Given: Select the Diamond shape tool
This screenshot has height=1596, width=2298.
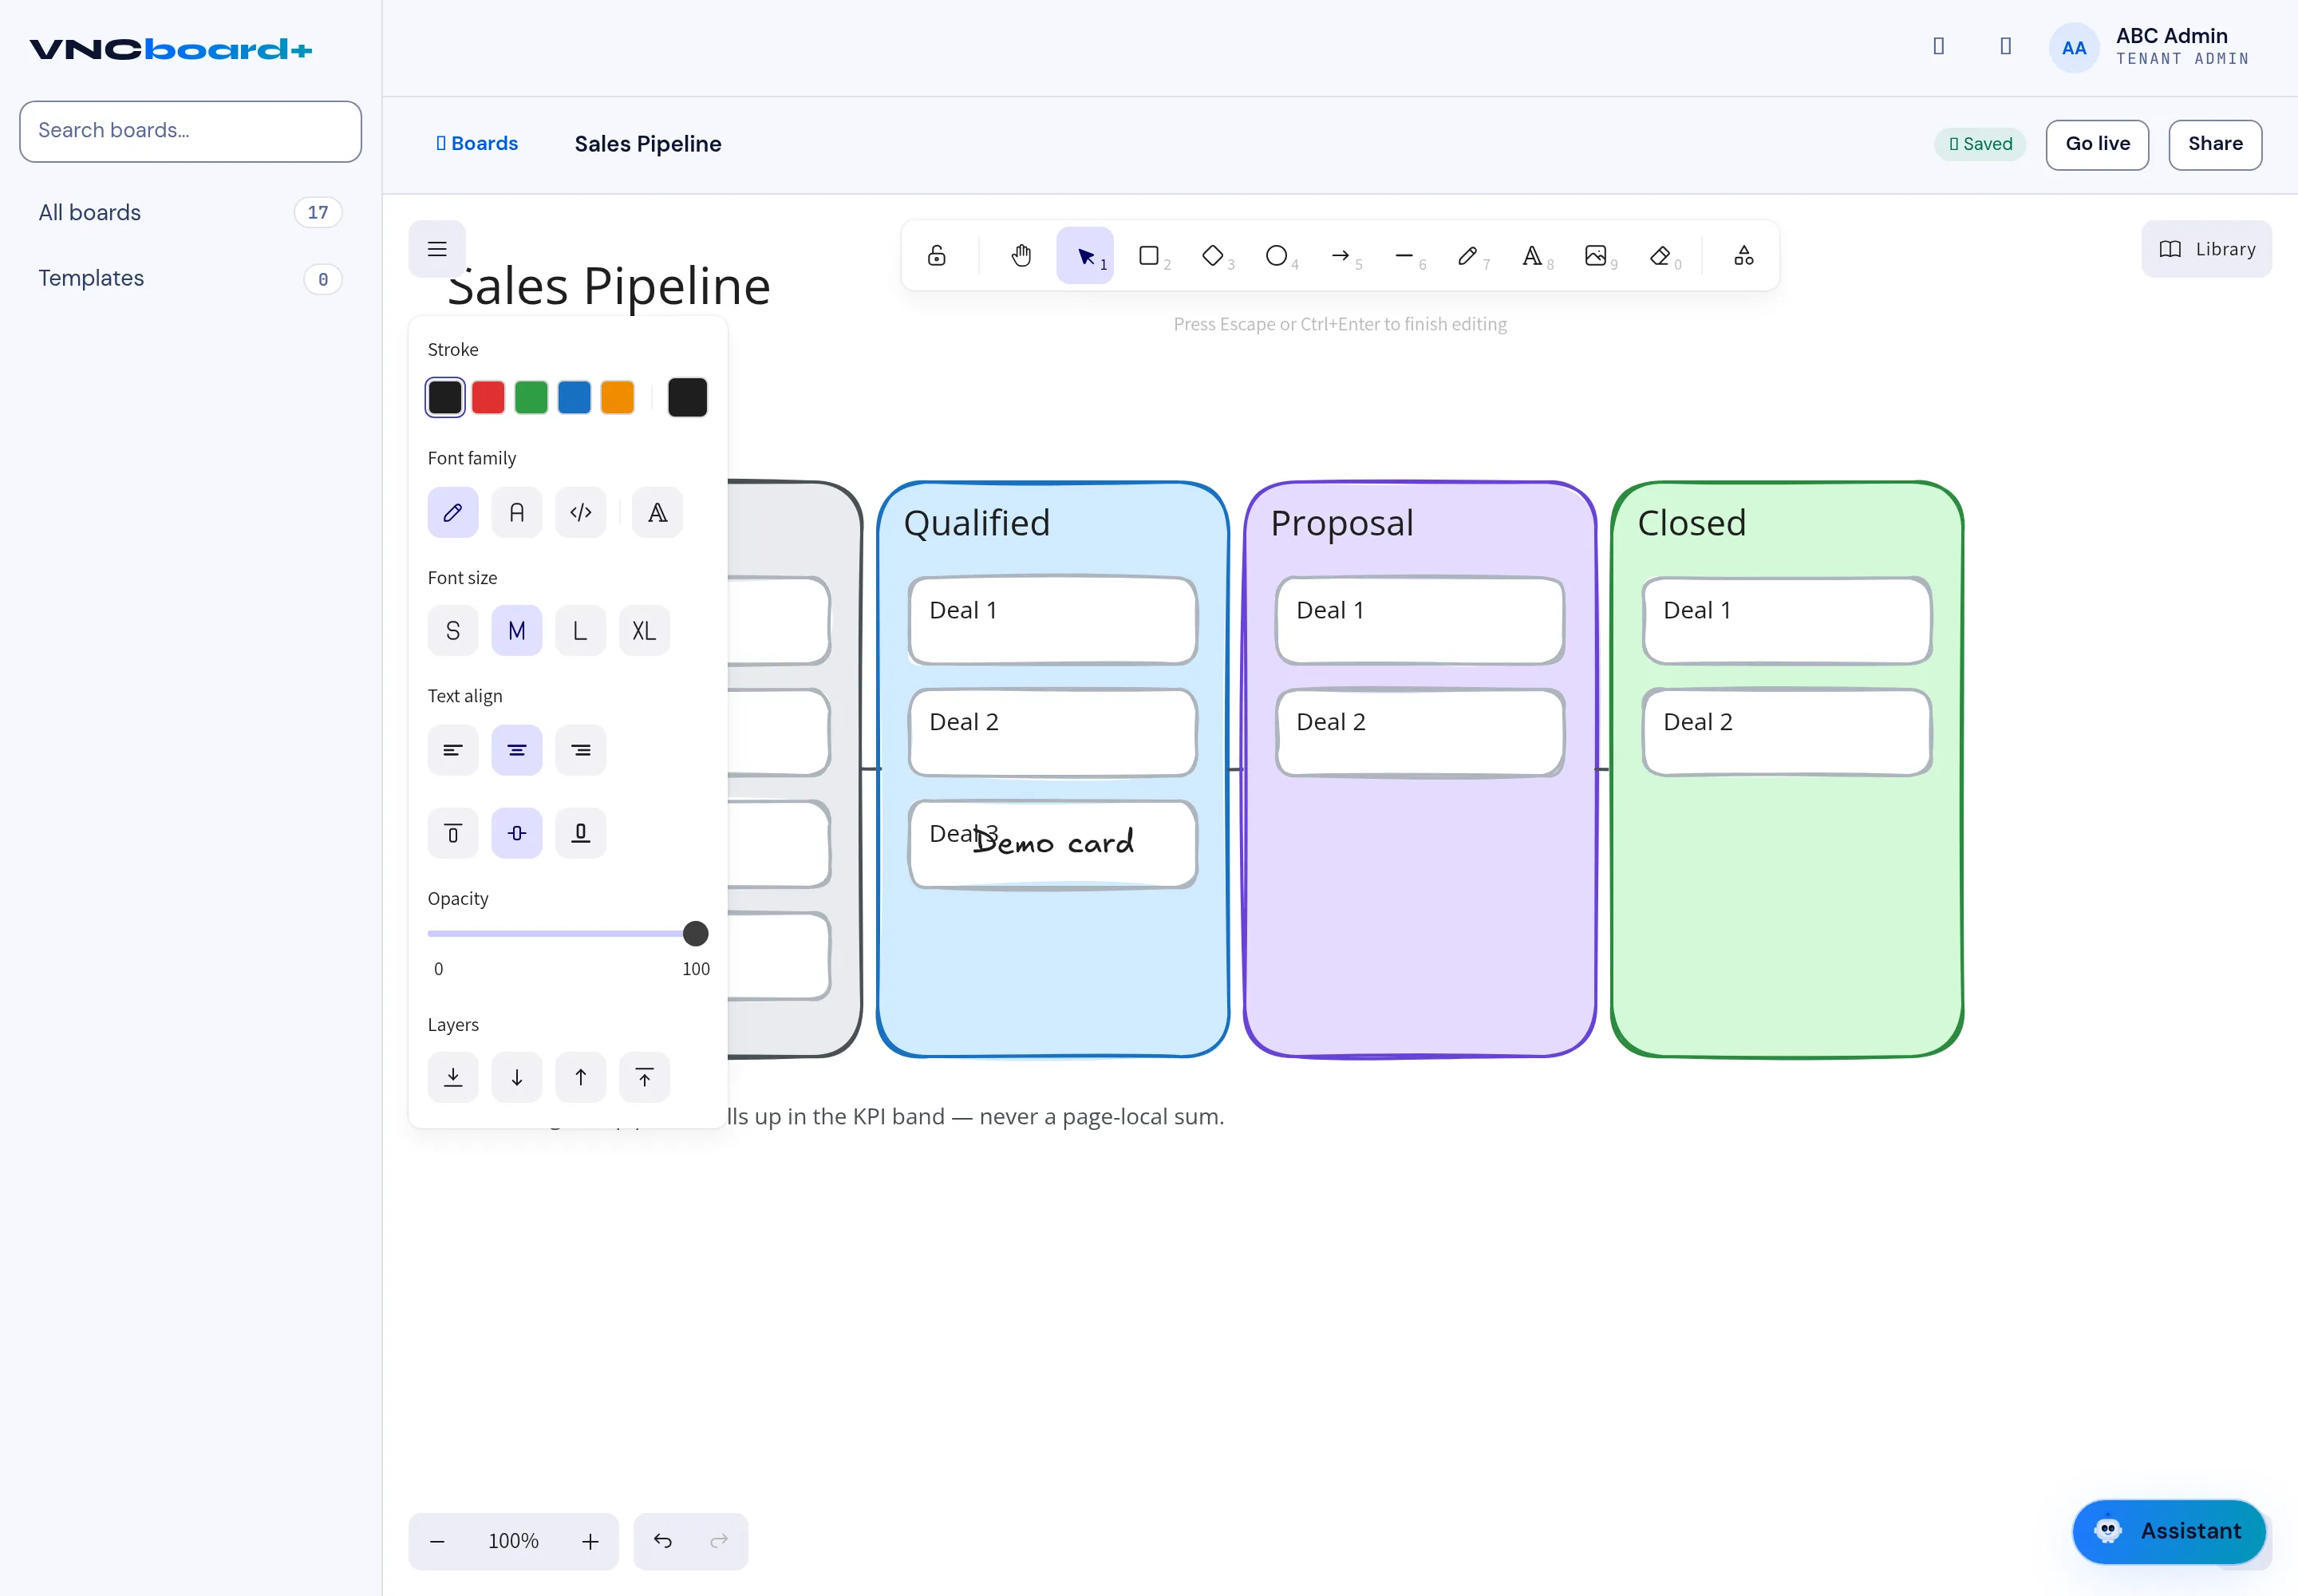Looking at the screenshot, I should [x=1213, y=256].
